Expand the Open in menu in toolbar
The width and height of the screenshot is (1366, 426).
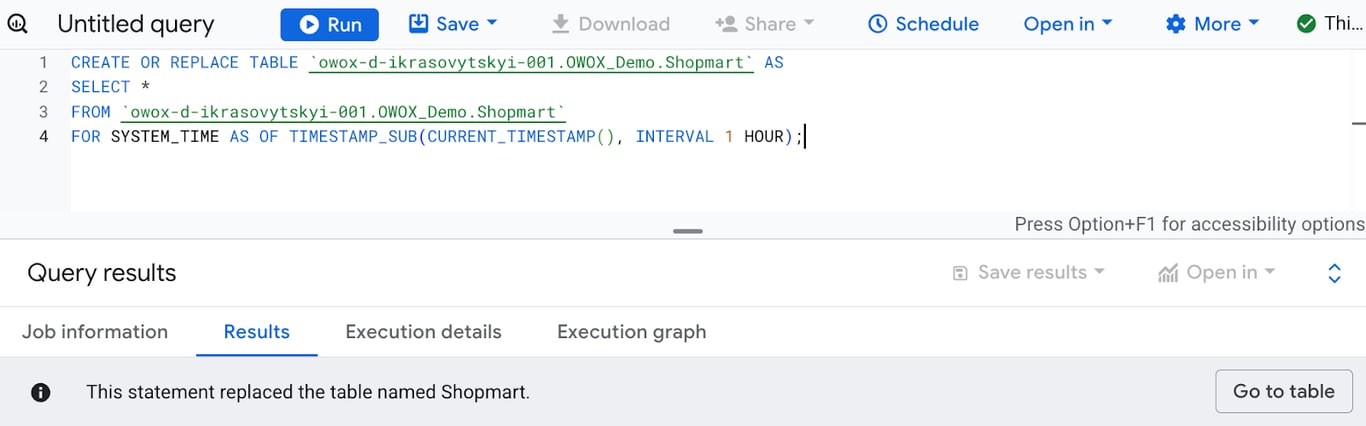(1068, 24)
